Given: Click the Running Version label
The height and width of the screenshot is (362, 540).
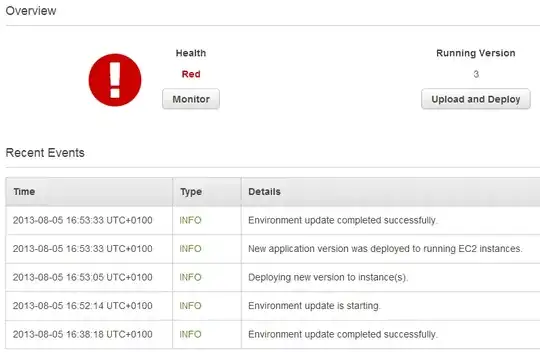Looking at the screenshot, I should [x=476, y=53].
